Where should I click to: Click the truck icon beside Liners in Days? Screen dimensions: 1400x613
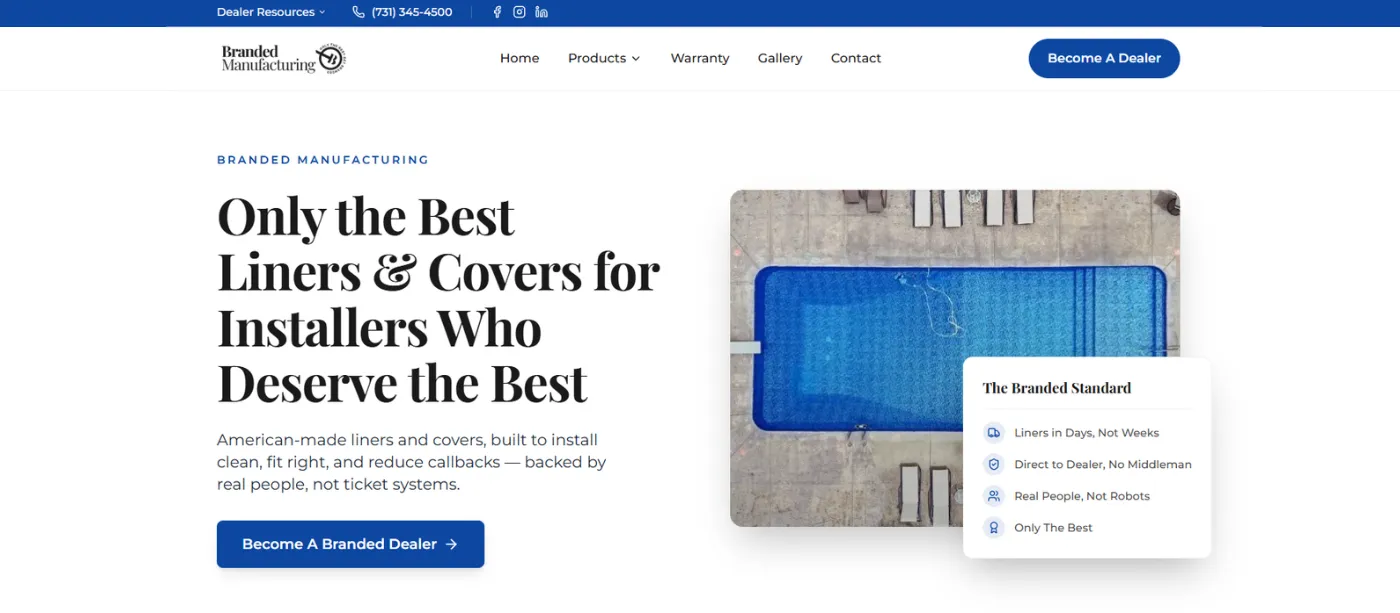pos(993,433)
